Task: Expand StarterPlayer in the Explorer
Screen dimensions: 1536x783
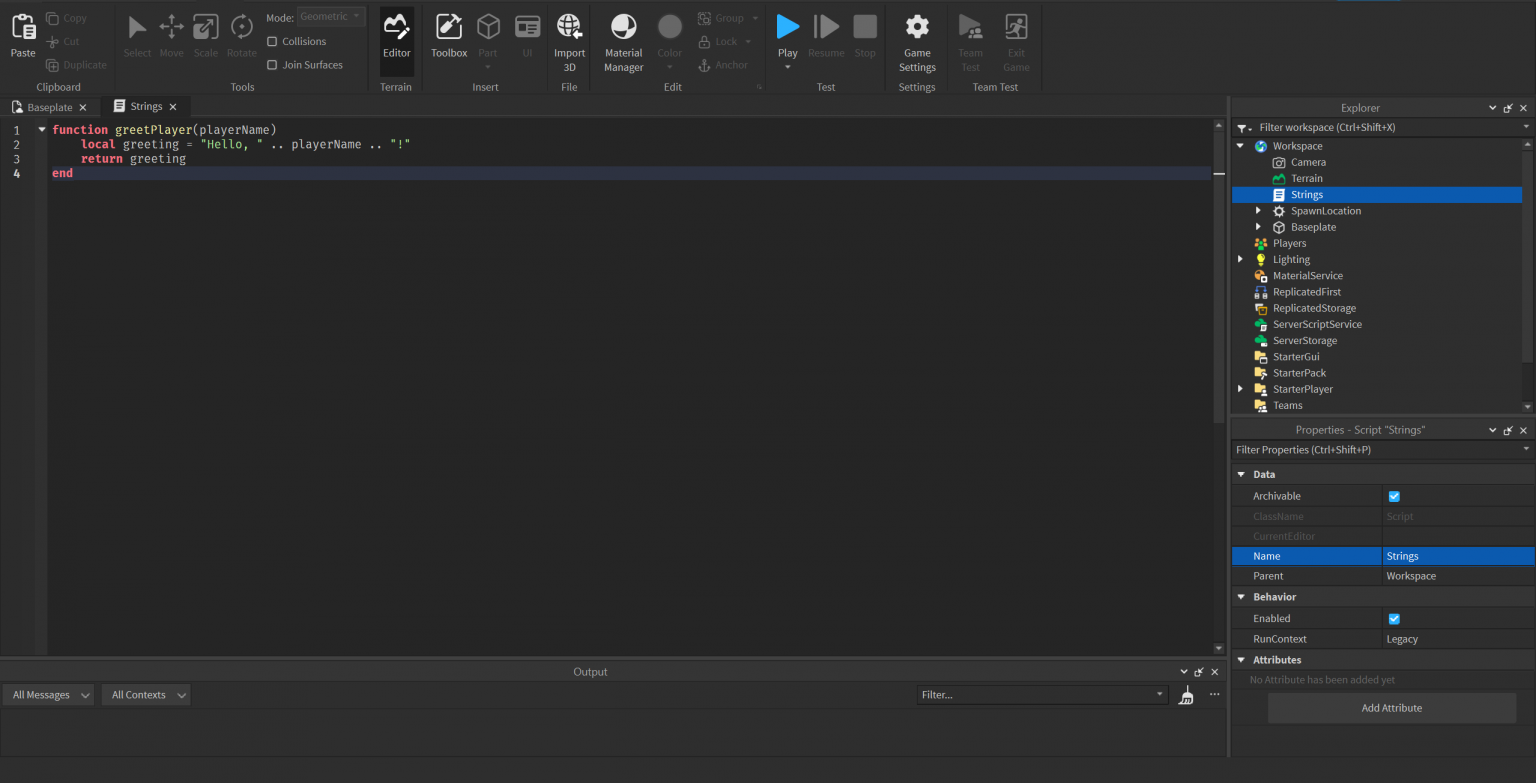Action: pos(1241,389)
